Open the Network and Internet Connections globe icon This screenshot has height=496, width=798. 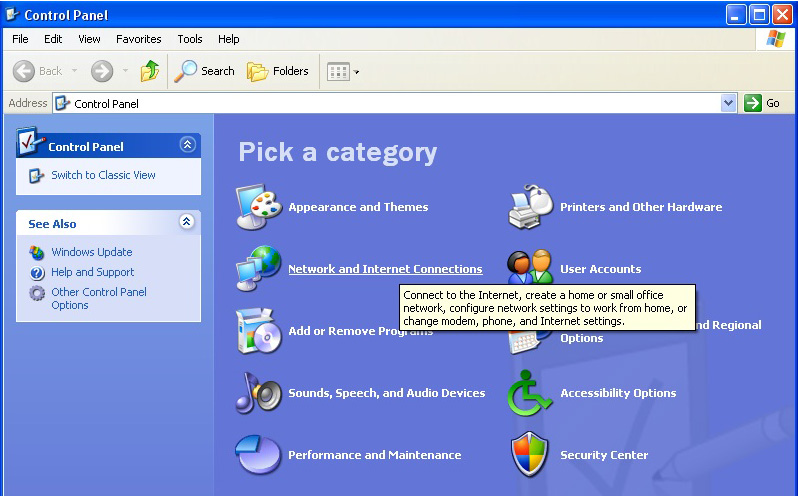pyautogui.click(x=259, y=269)
